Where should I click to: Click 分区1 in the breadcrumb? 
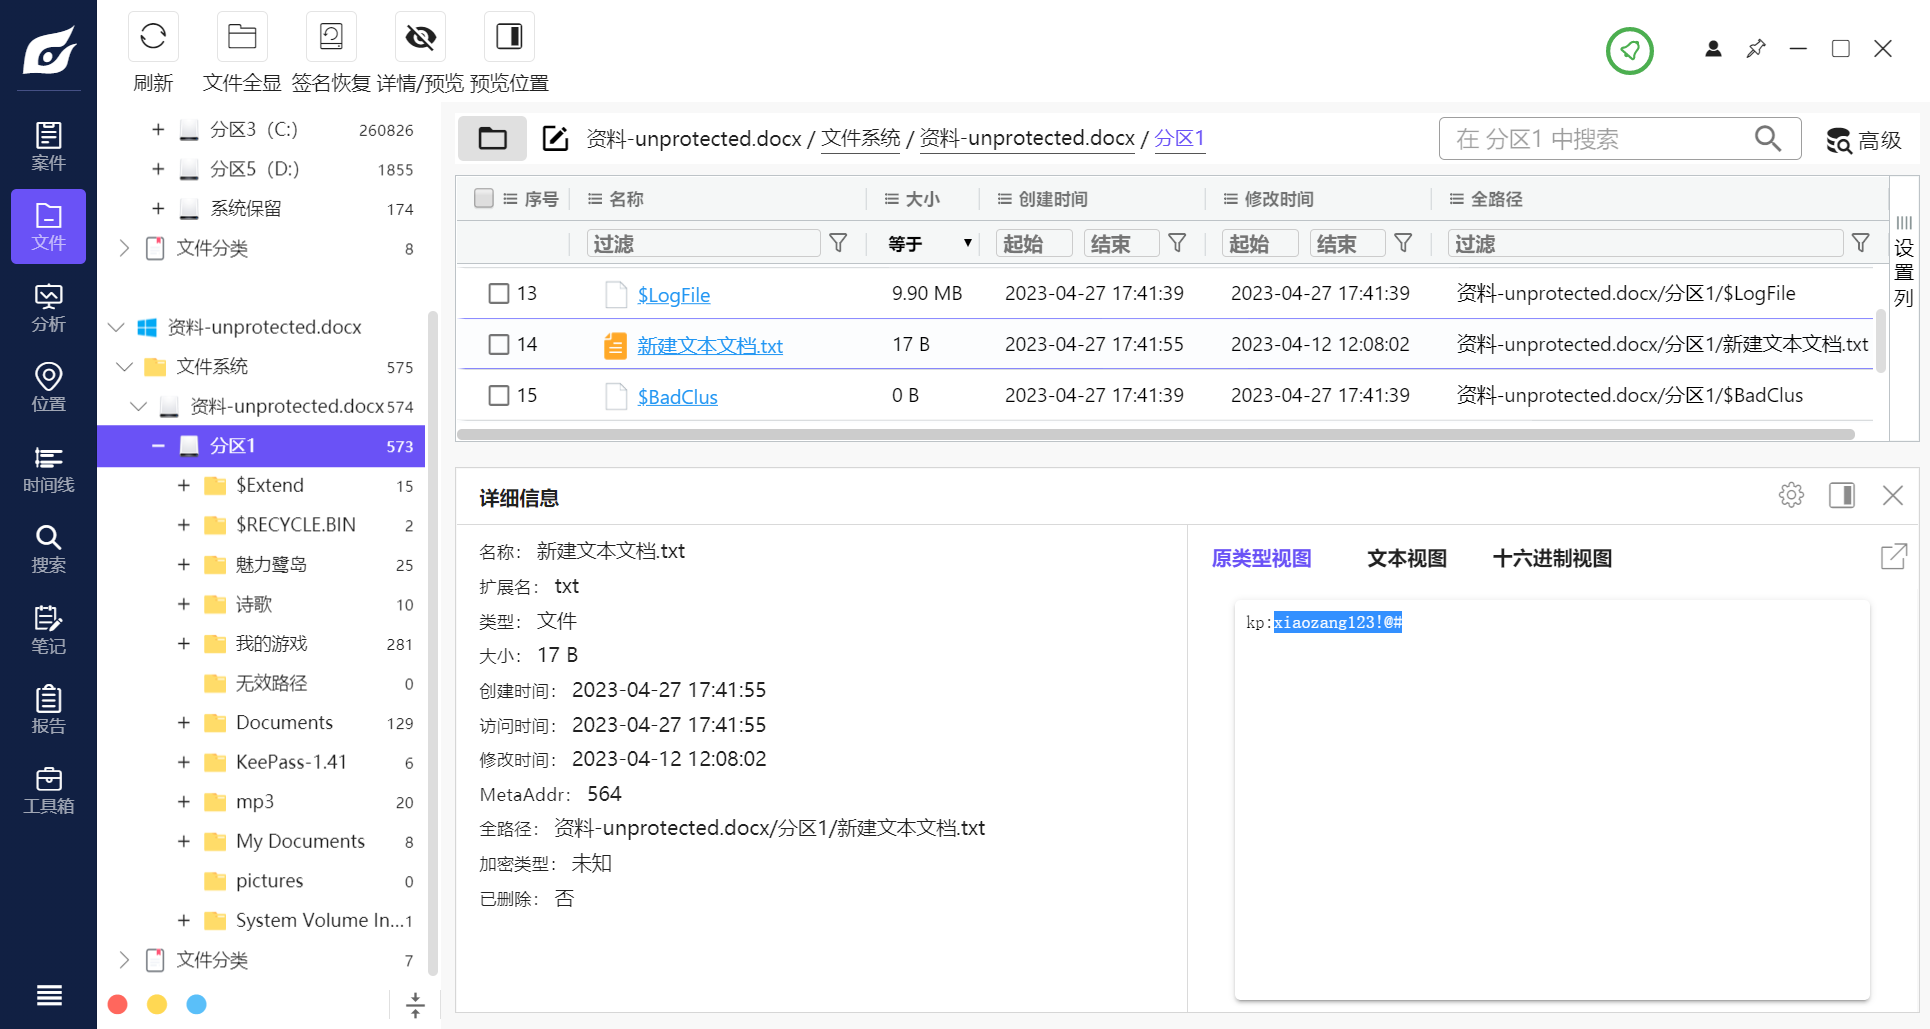(1179, 138)
